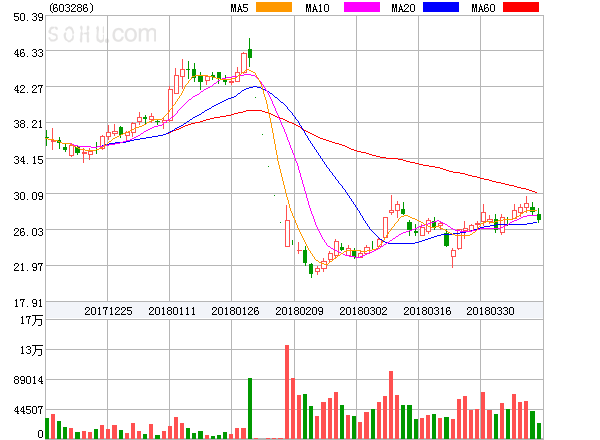Click the MA5 legend label
Image resolution: width=600 pixels, height=440 pixels.
[239, 8]
